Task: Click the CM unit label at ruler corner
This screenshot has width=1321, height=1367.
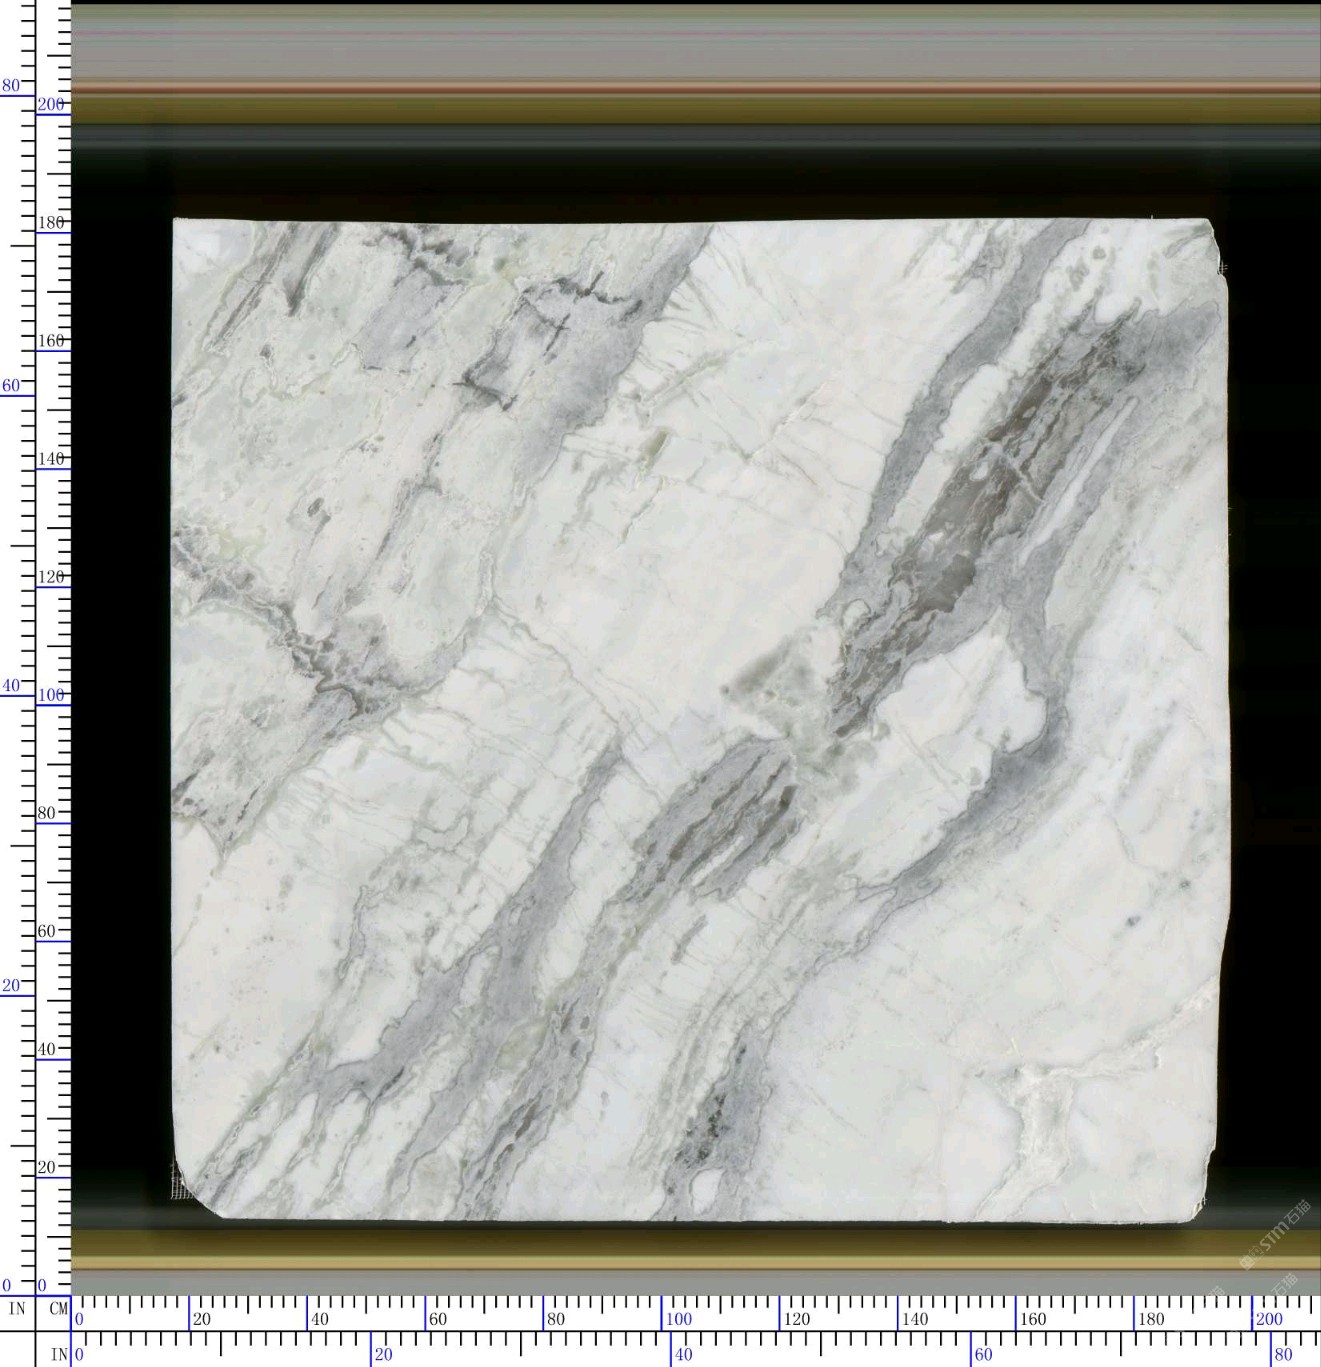Action: click(x=58, y=1309)
